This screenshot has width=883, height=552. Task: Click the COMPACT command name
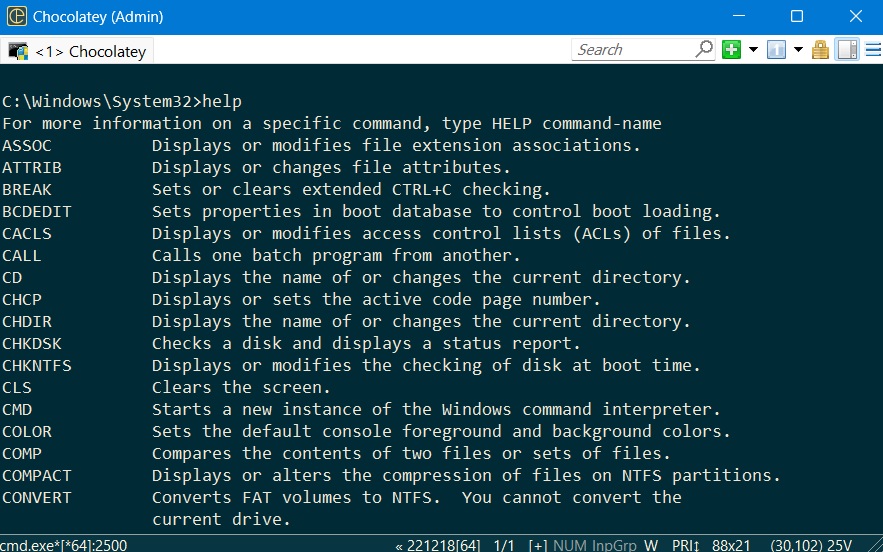click(x=37, y=475)
